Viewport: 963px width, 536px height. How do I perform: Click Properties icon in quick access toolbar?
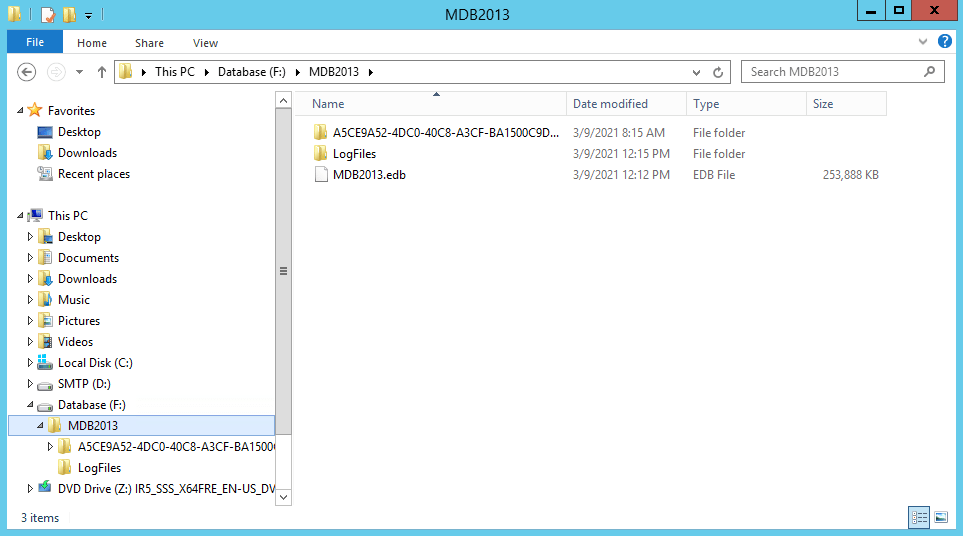click(48, 15)
